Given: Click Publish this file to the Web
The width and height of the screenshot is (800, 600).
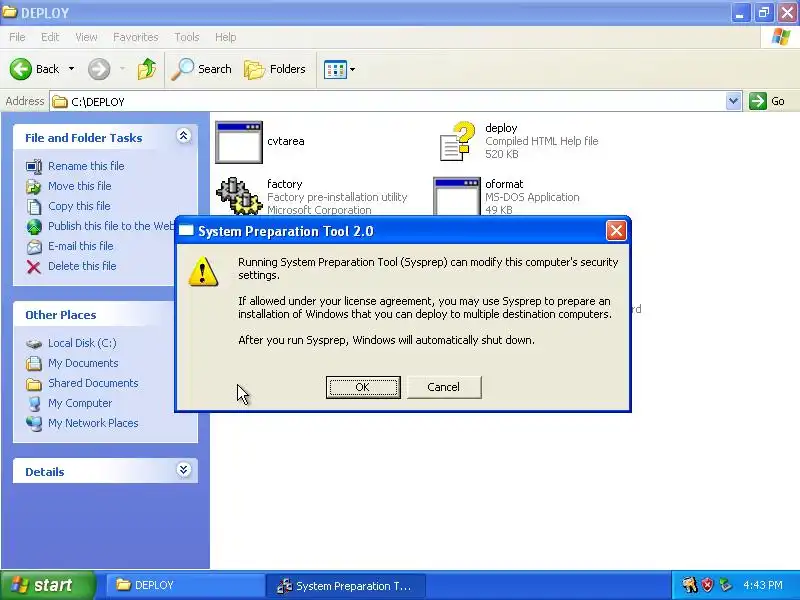Looking at the screenshot, I should click(111, 226).
